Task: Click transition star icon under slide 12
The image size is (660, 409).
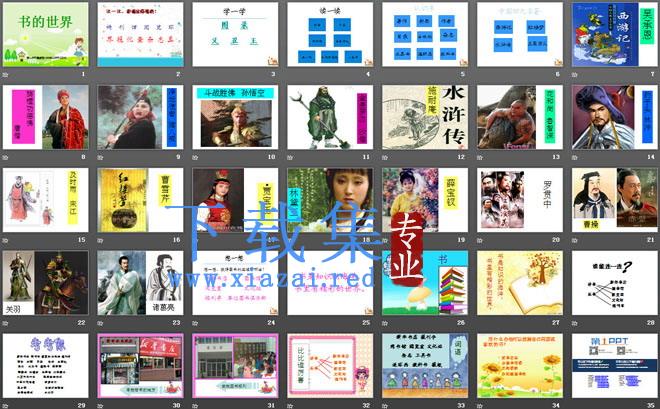Action: point(385,158)
